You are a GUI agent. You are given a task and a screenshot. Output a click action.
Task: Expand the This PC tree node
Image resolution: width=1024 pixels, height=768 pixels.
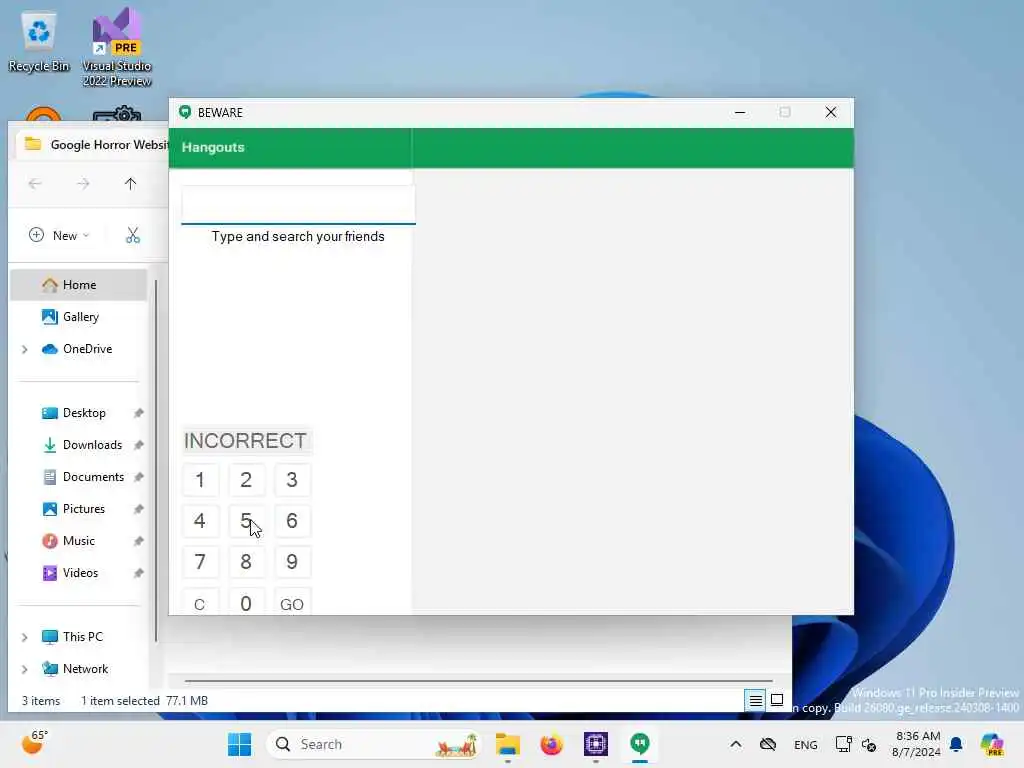[x=25, y=637]
